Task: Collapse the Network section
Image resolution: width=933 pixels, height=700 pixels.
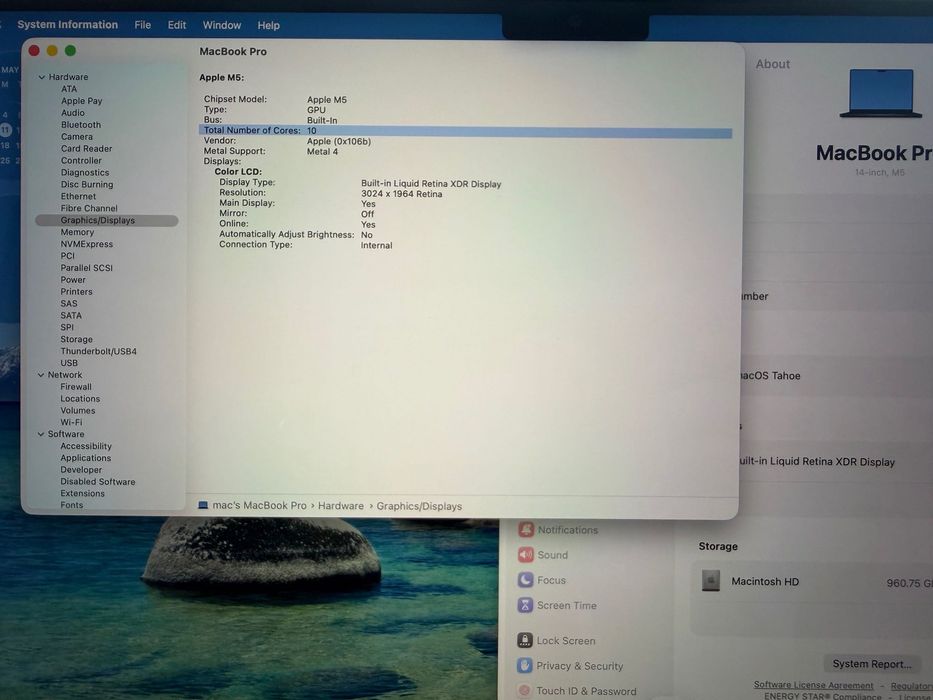Action: [41, 375]
